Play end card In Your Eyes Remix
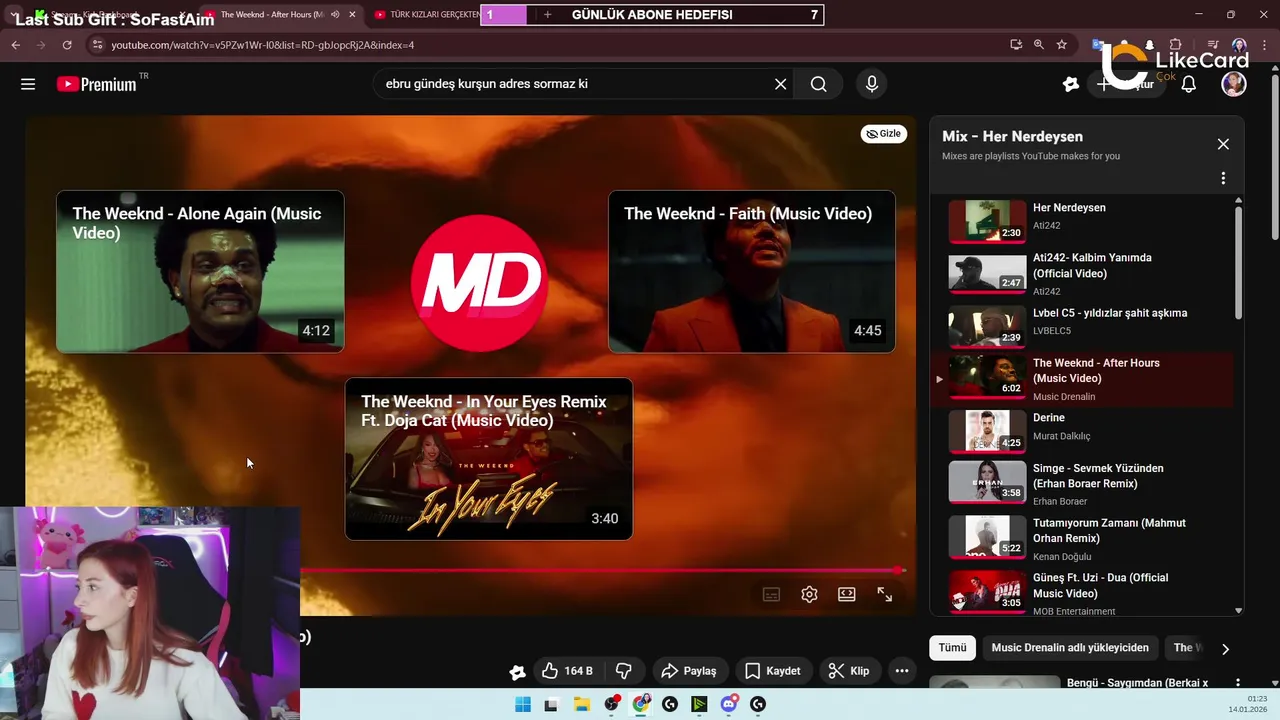 (x=489, y=459)
